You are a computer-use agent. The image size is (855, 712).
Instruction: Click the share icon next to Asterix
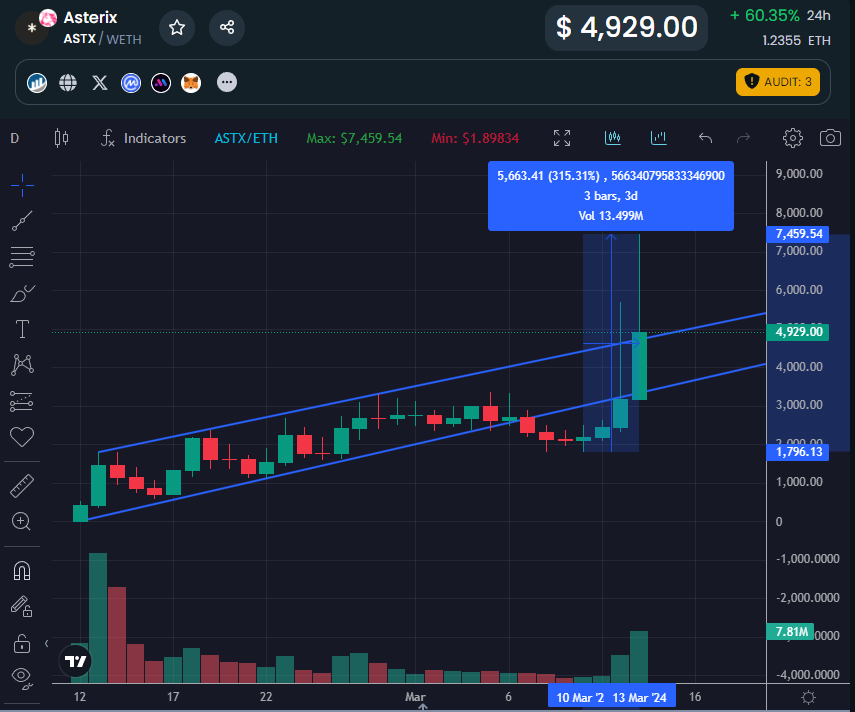227,27
